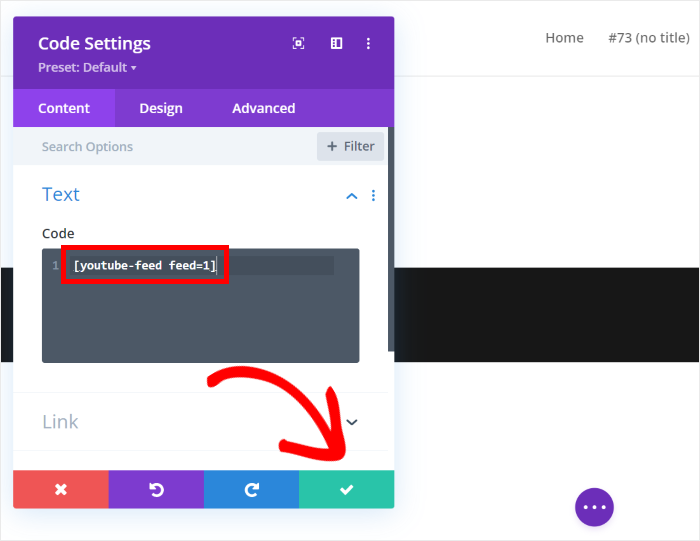Go to the Home page link
This screenshot has height=541, width=700.
click(564, 38)
